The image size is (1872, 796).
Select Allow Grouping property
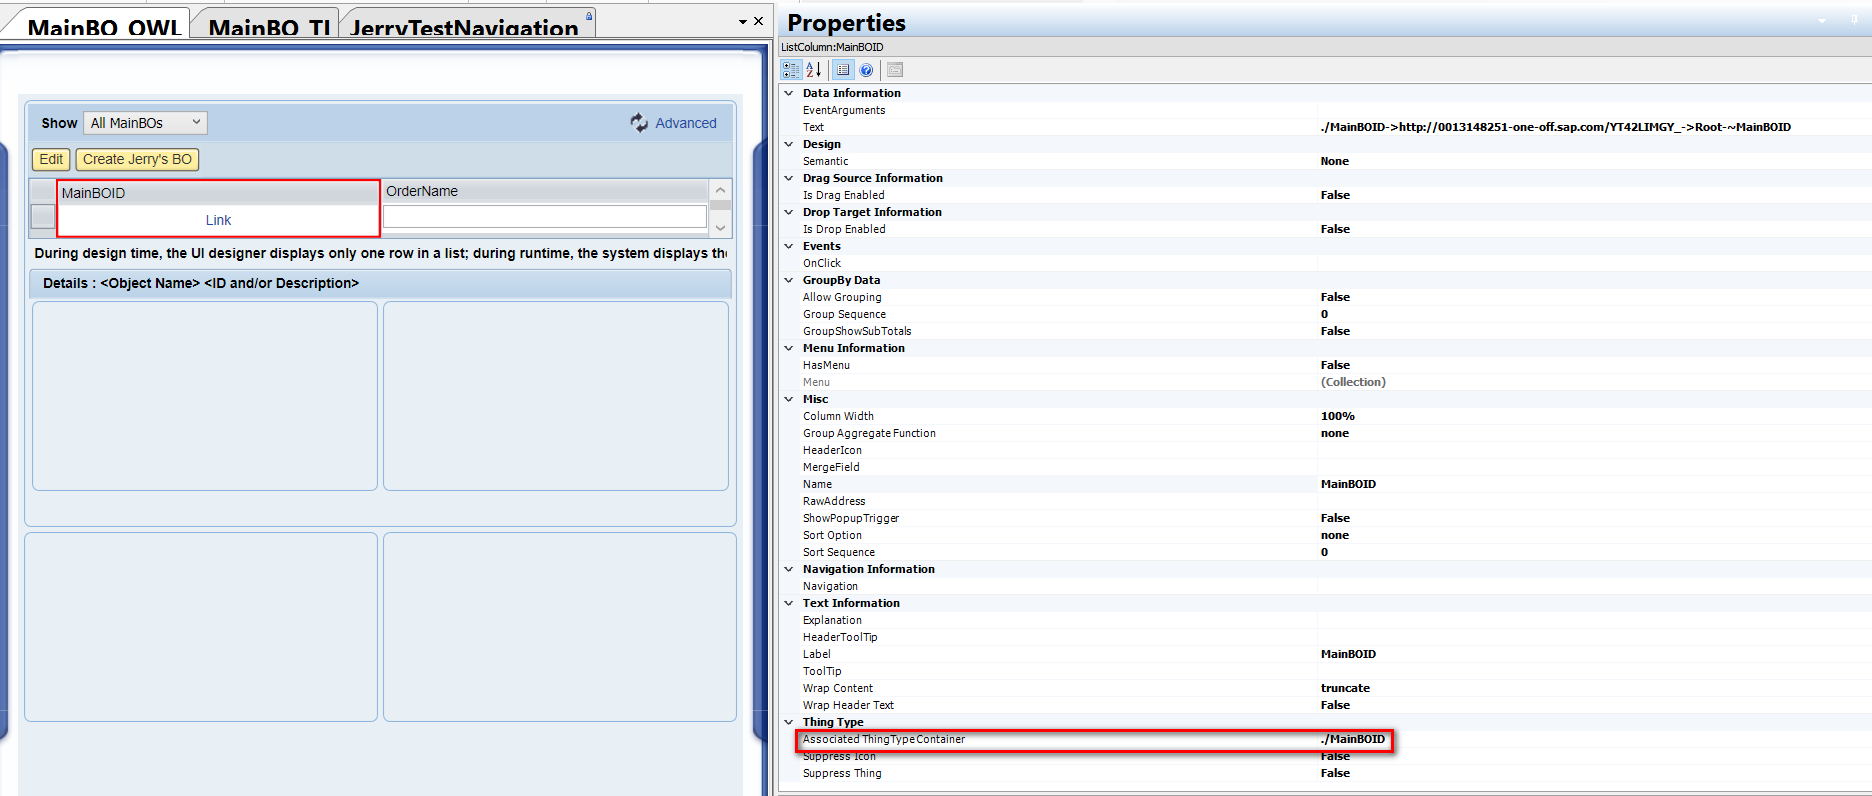tap(1325, 297)
